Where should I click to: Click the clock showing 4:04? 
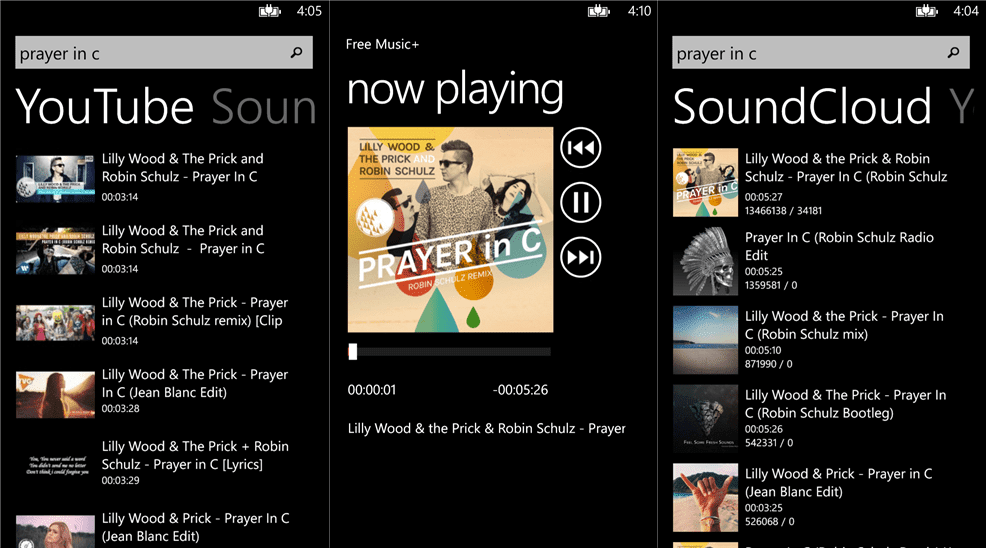pyautogui.click(x=966, y=11)
